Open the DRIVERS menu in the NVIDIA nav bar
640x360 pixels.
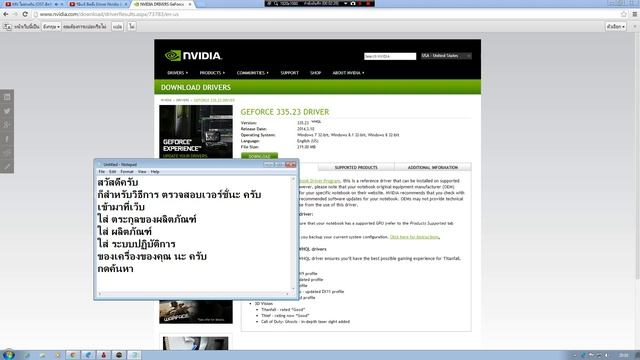[178, 73]
